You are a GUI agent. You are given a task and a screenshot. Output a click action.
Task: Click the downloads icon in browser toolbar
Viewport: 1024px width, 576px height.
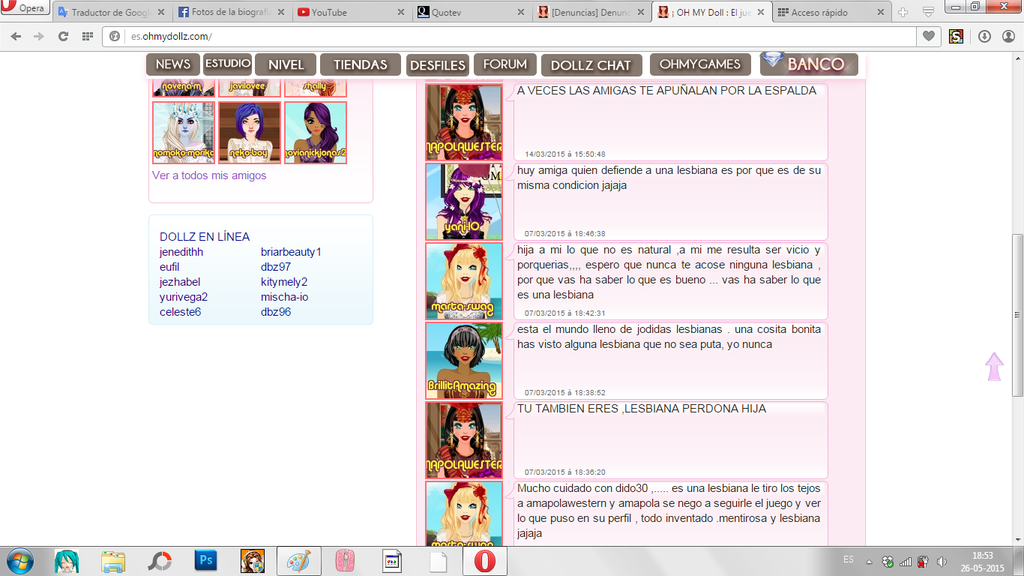(984, 36)
